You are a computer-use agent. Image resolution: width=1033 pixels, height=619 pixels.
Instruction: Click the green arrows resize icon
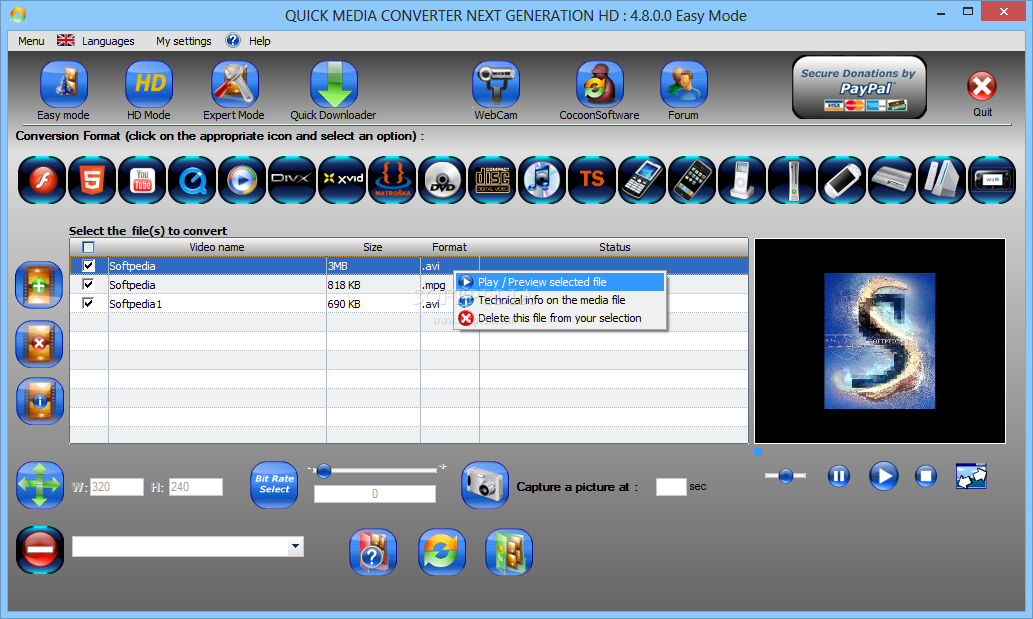pyautogui.click(x=40, y=485)
